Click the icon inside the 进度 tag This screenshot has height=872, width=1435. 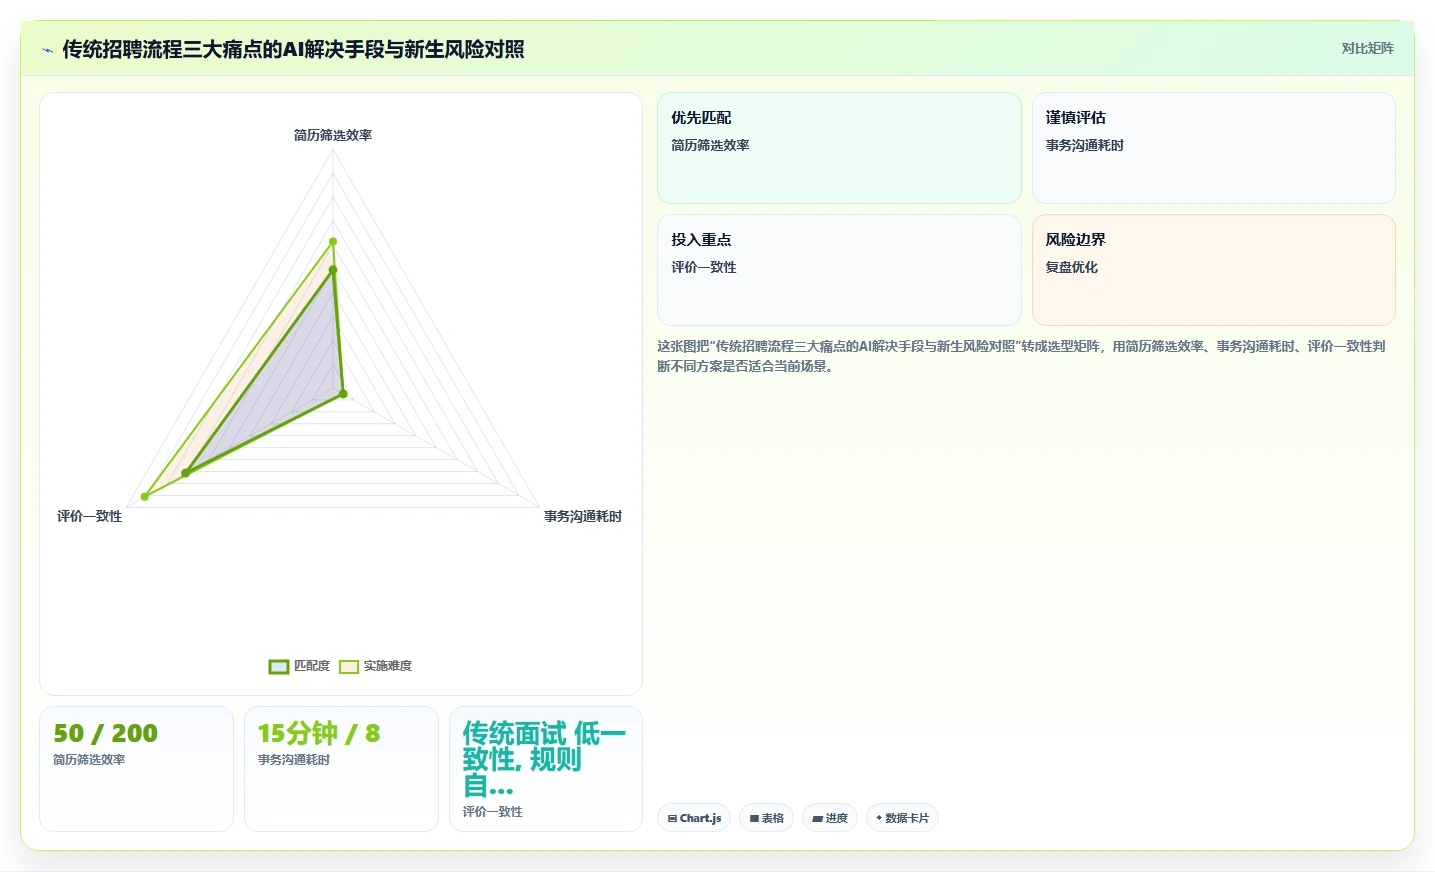817,818
